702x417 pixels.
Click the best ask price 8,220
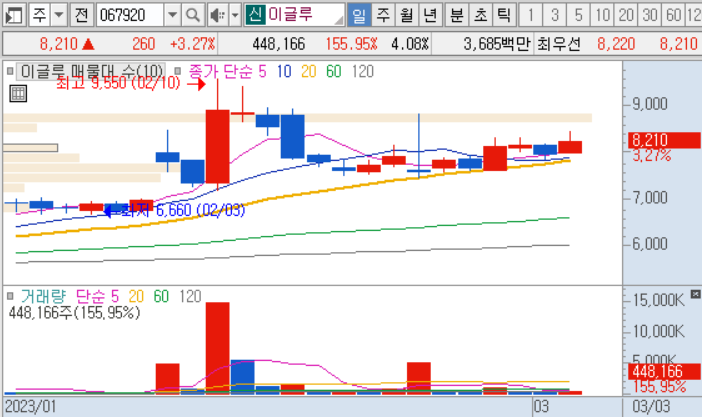coord(616,44)
